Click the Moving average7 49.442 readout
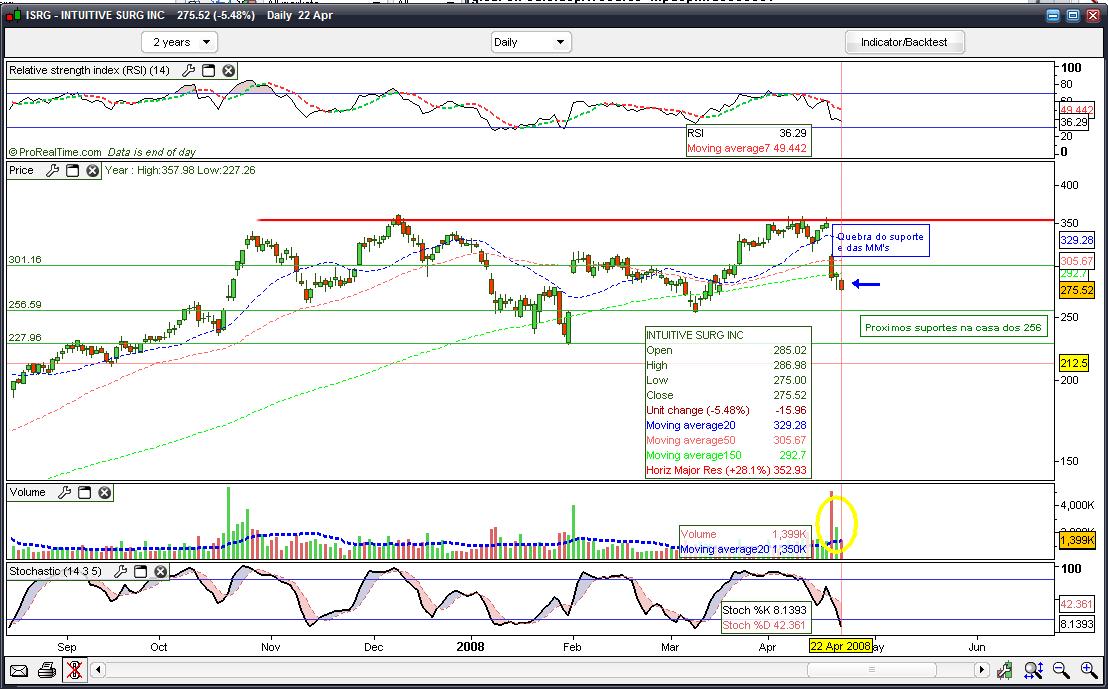 [x=748, y=148]
